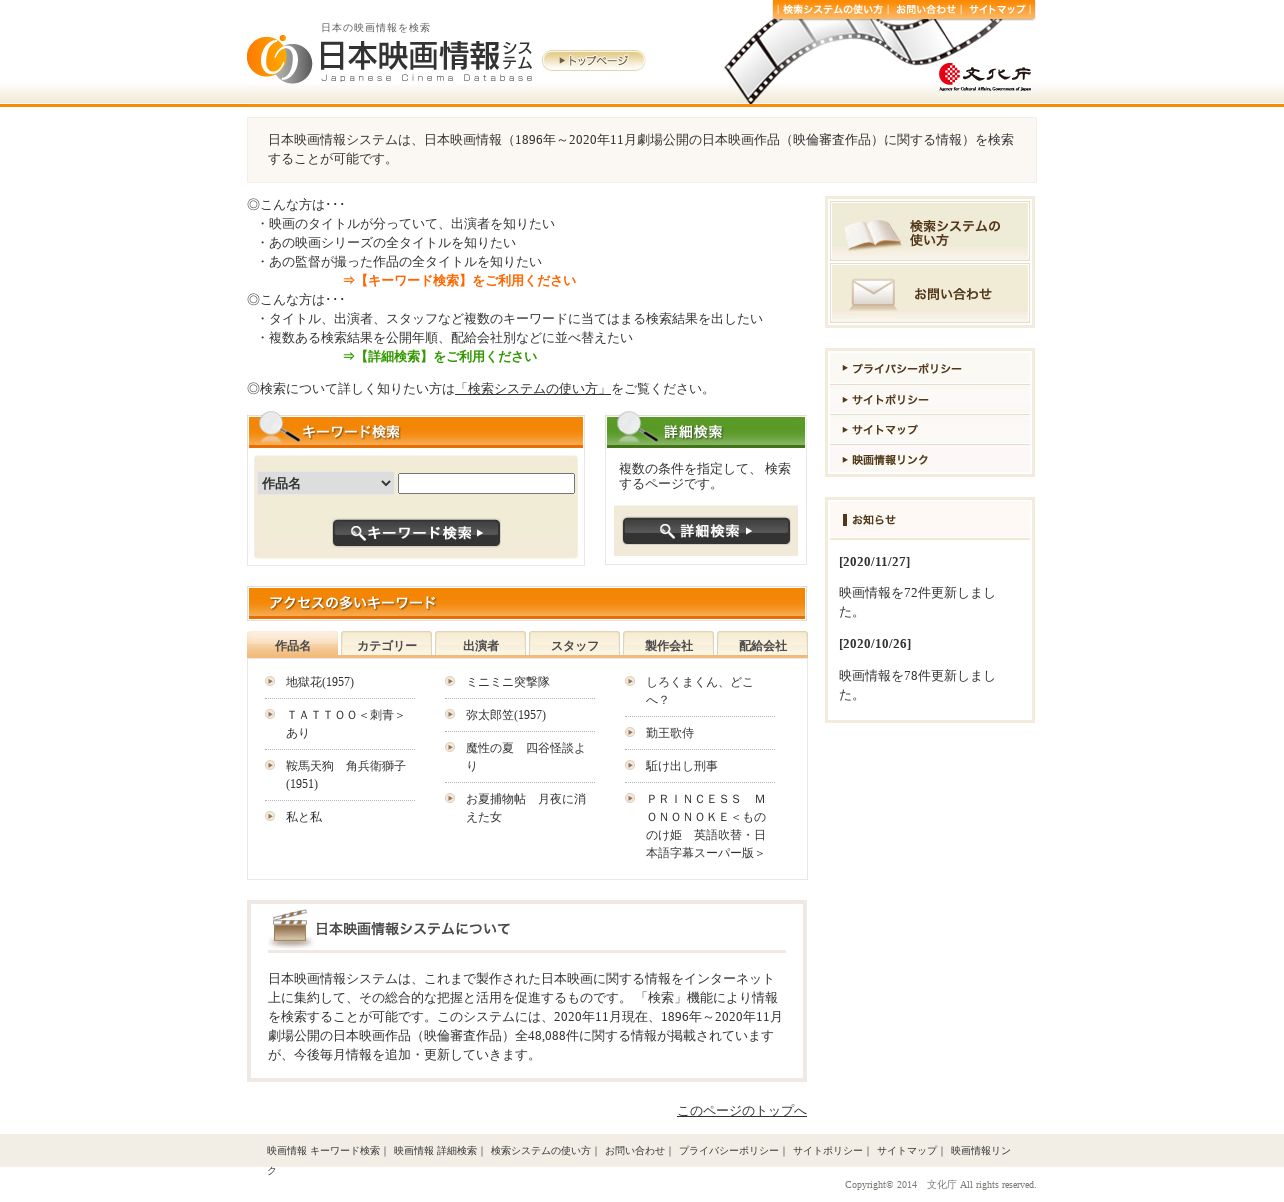This screenshot has height=1202, width=1284.
Task: Open 映画情報リンク in the sidebar
Action: click(930, 460)
